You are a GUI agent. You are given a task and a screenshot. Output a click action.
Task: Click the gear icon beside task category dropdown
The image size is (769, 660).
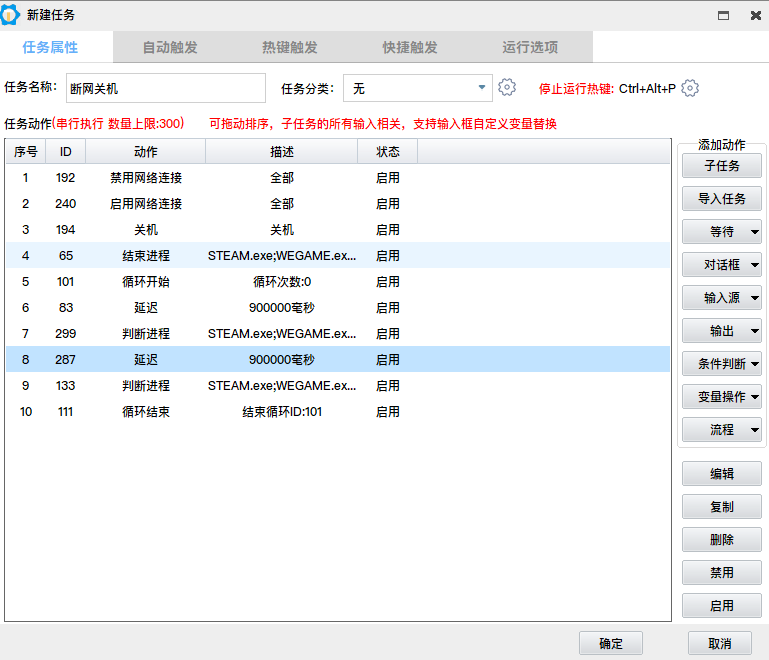[x=507, y=88]
